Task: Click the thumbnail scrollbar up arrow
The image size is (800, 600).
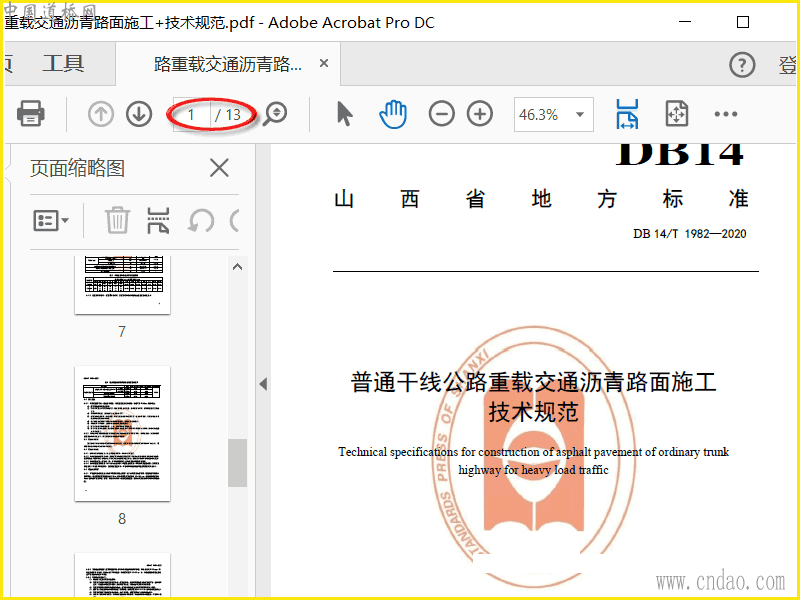Action: tap(237, 267)
